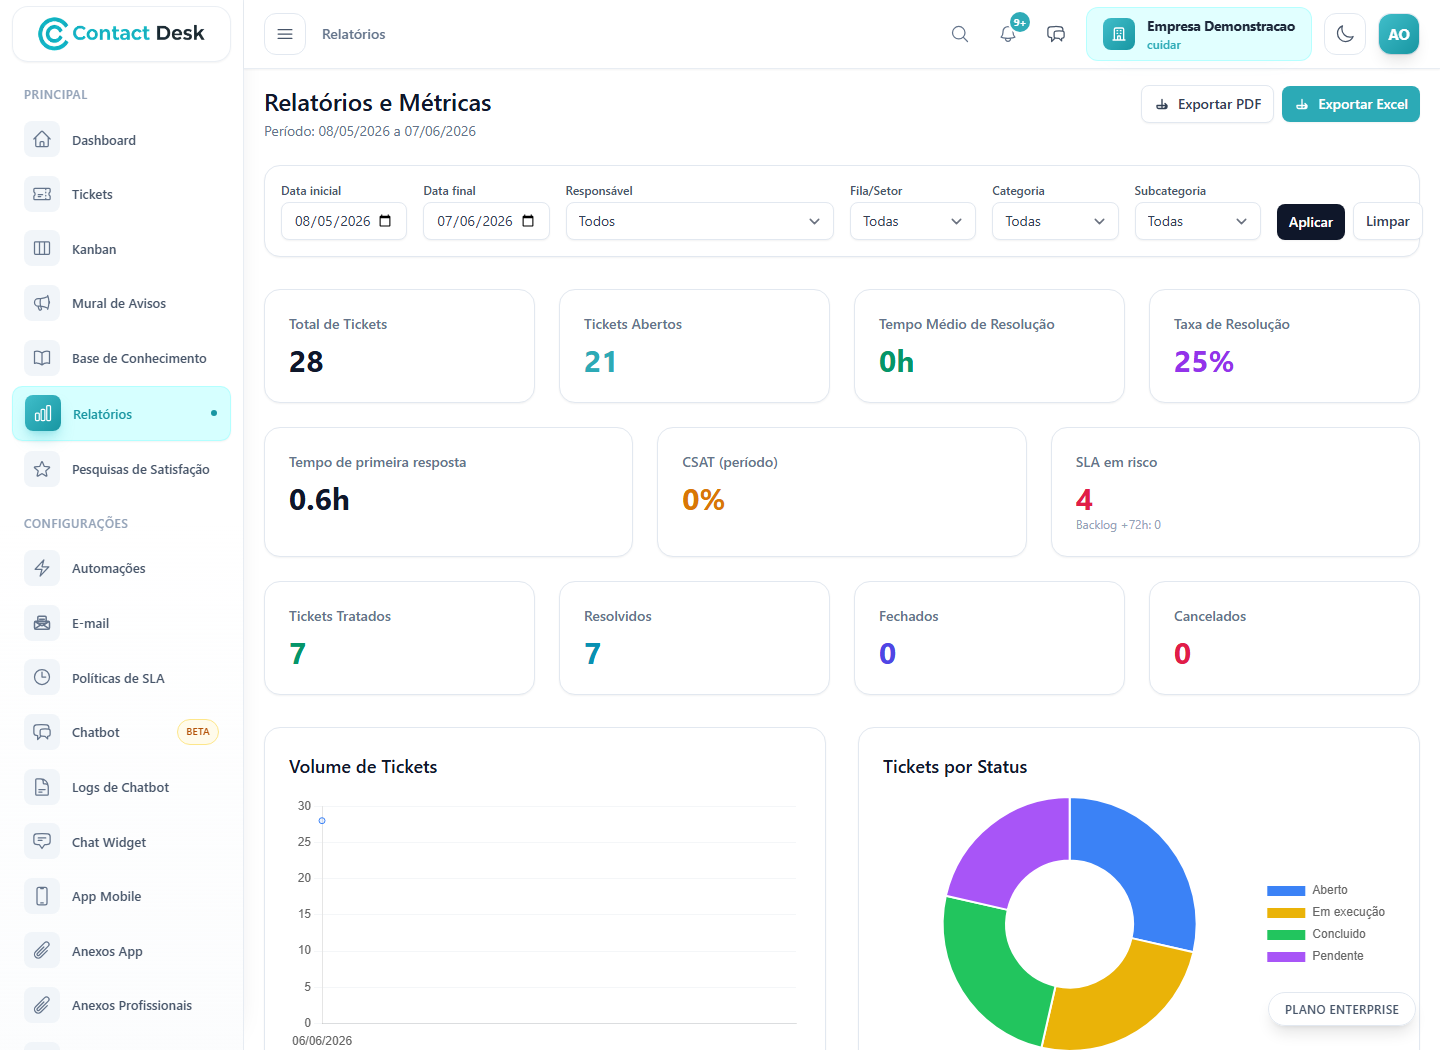The height and width of the screenshot is (1050, 1440).
Task: Click the Aplicar filter button
Action: coord(1310,221)
